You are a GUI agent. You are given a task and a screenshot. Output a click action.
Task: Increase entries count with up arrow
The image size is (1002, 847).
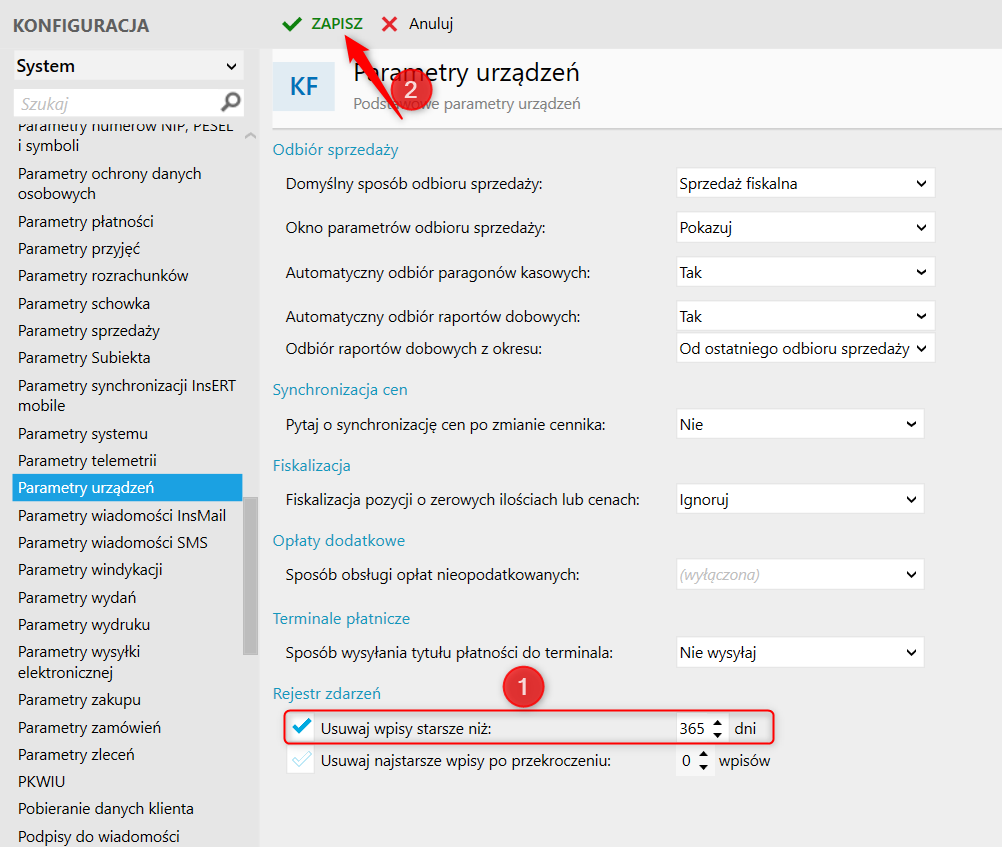coord(704,755)
